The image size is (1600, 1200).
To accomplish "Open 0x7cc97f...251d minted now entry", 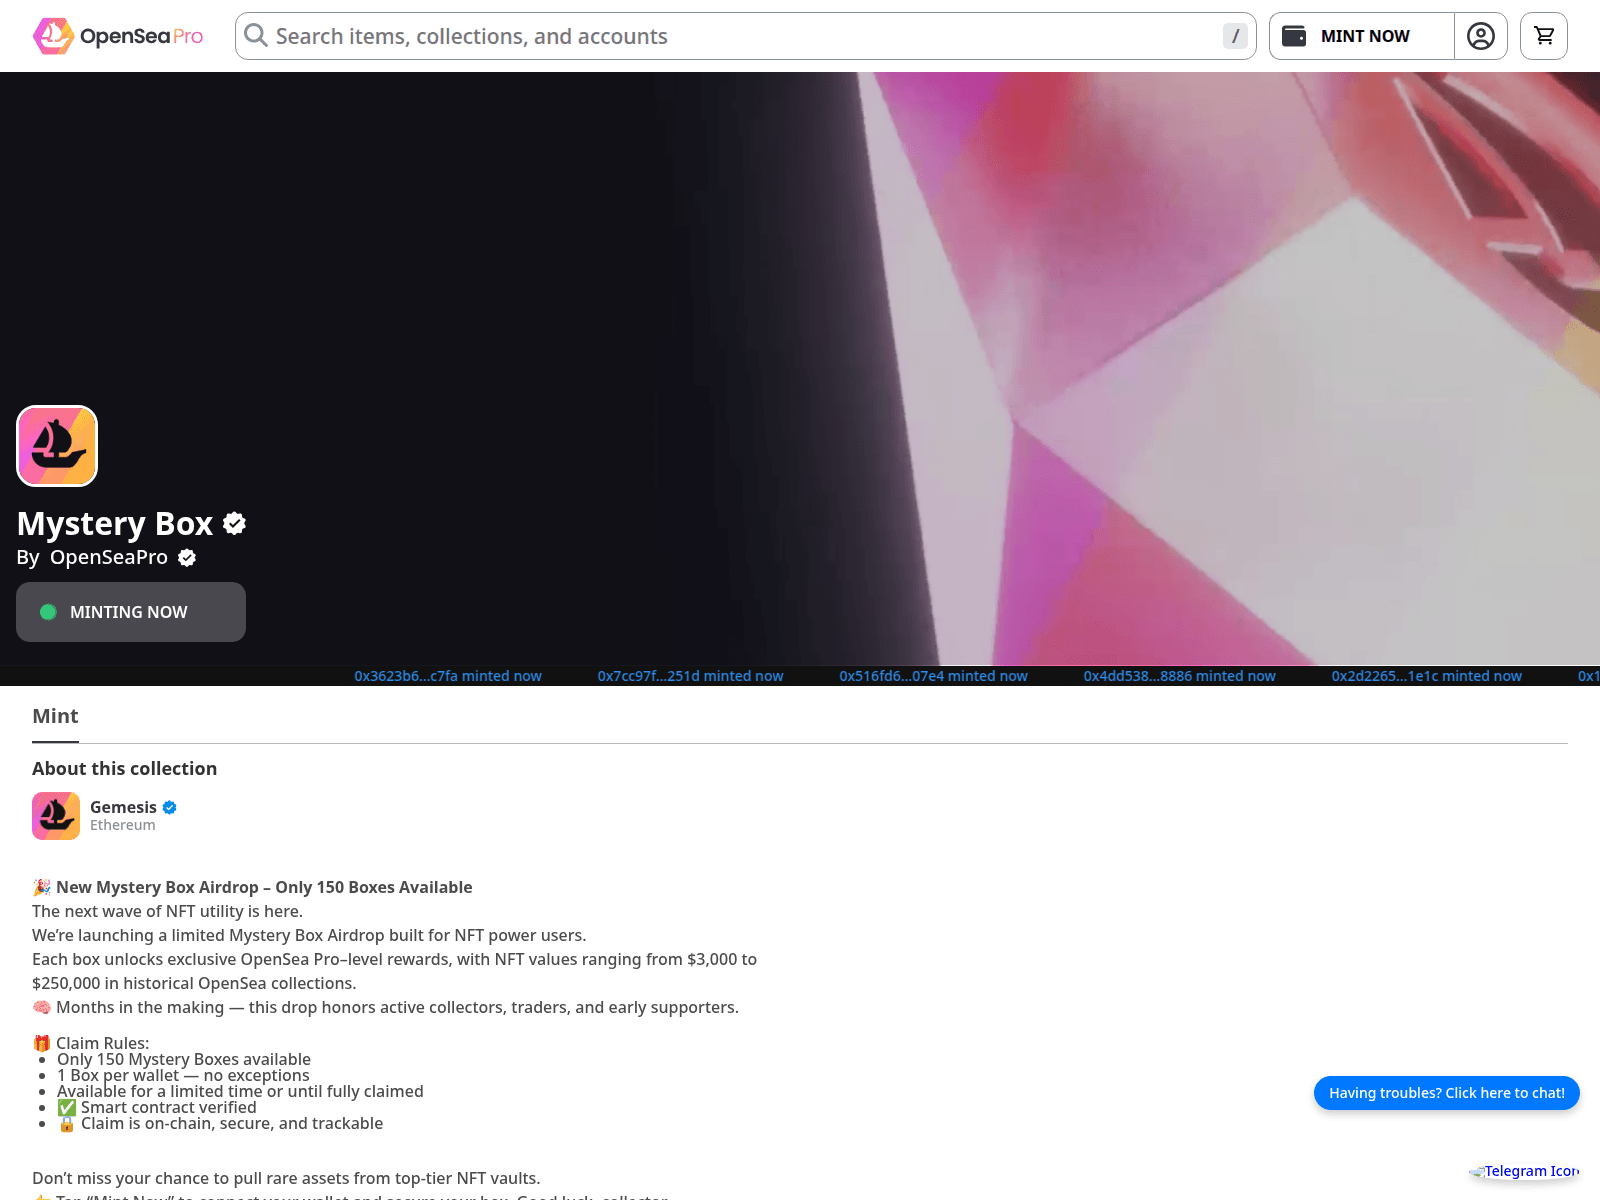I will point(690,676).
